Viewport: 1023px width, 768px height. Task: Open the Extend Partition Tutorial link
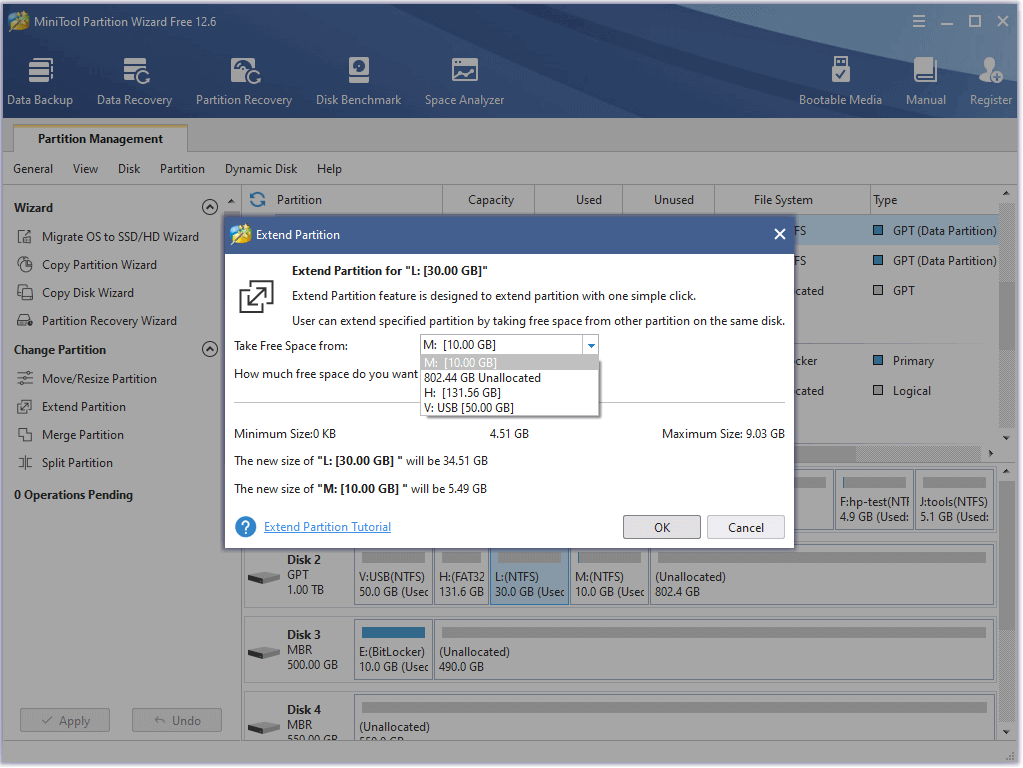(327, 527)
